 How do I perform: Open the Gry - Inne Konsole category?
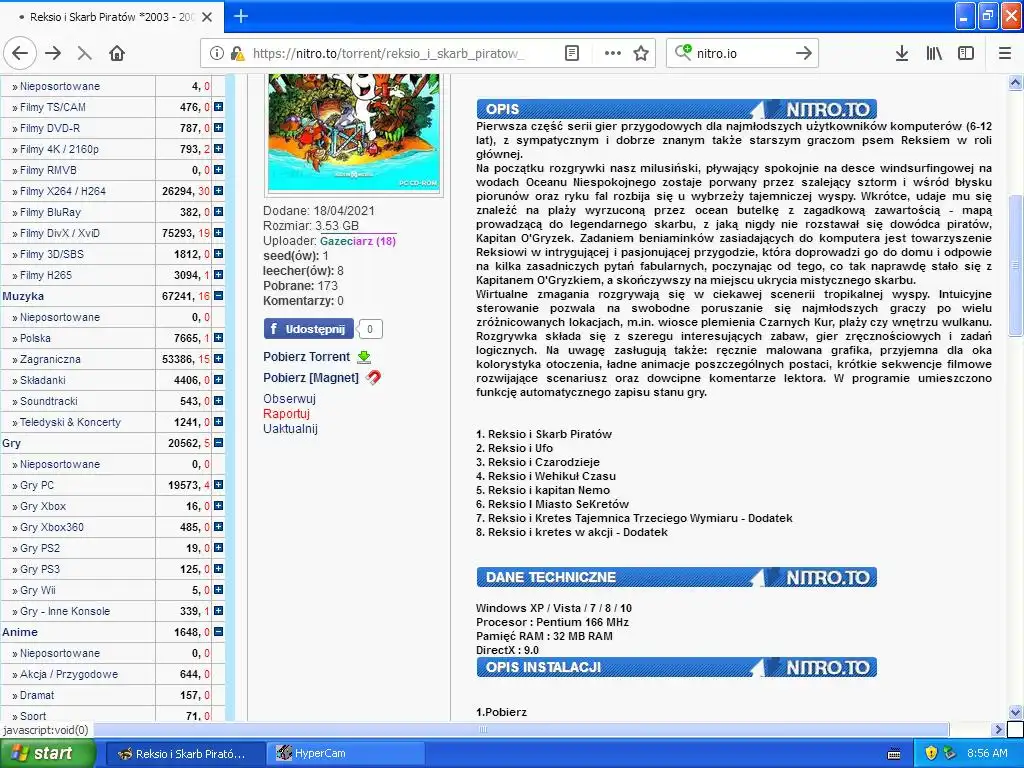65,611
